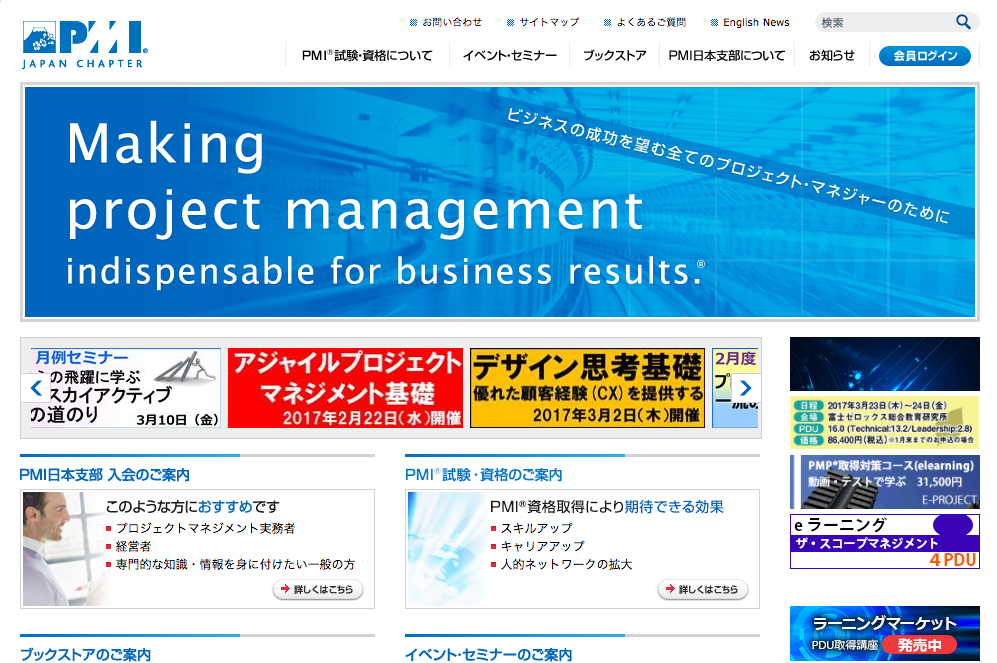Click the Making project management hero banner

click(499, 202)
